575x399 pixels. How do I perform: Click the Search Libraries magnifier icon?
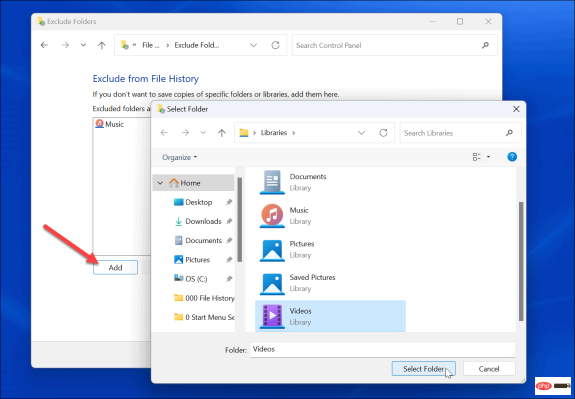click(509, 133)
